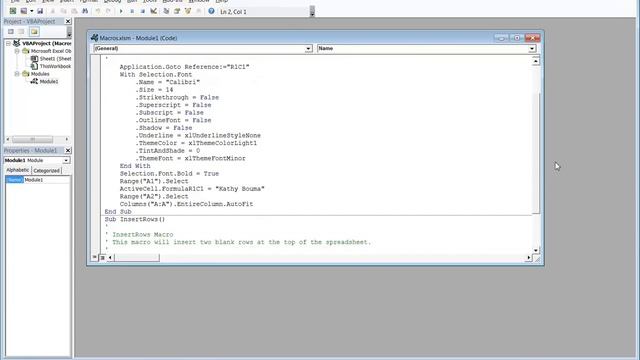640x360 pixels.
Task: Switch to Full Module View button
Action: click(102, 258)
